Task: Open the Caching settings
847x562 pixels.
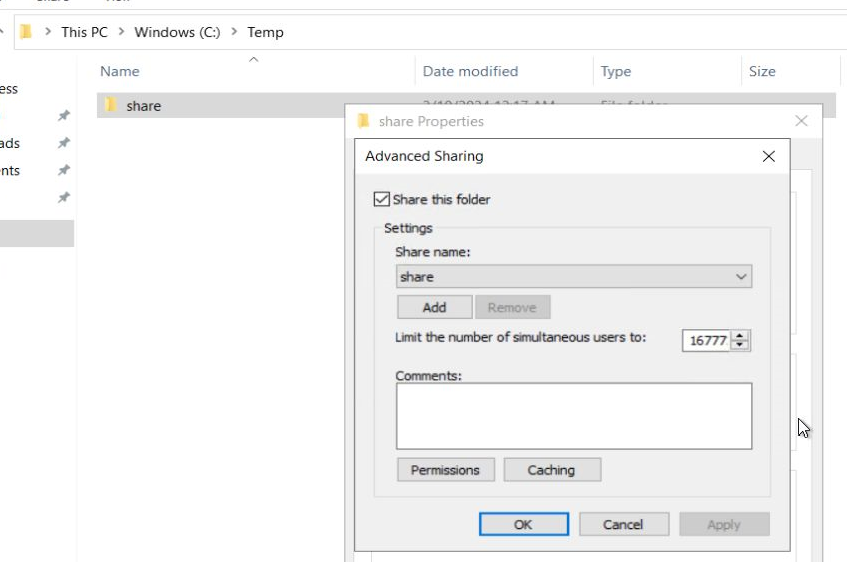Action: (552, 470)
